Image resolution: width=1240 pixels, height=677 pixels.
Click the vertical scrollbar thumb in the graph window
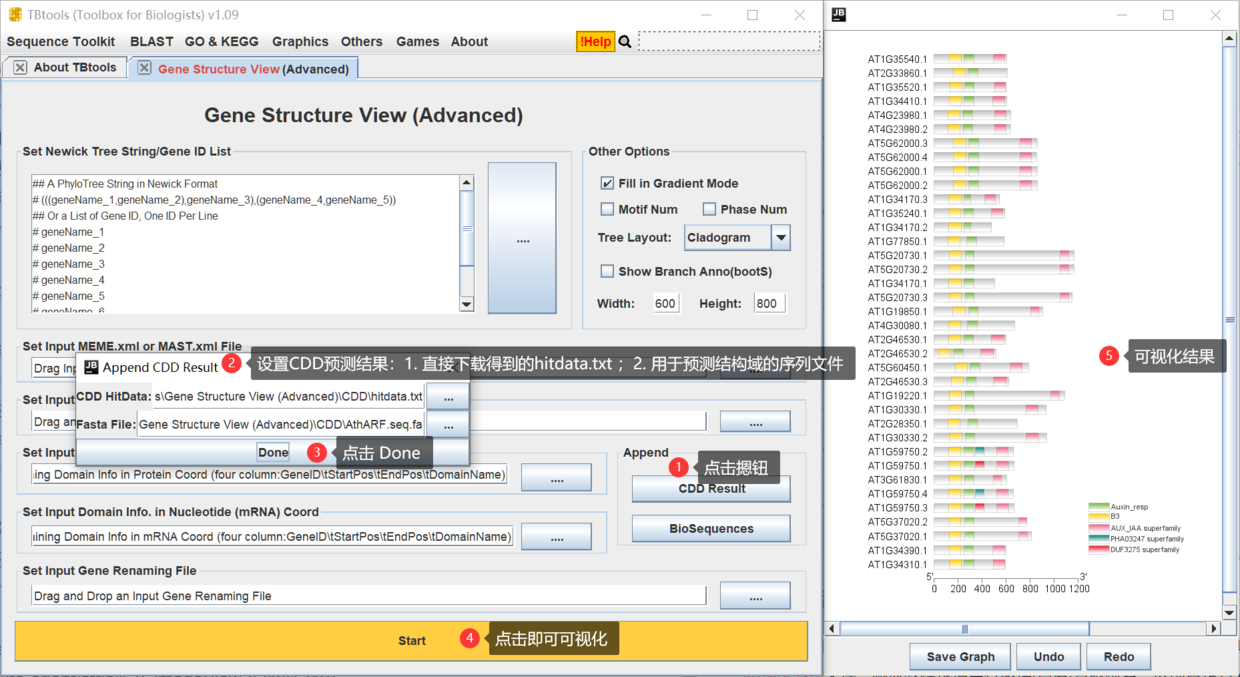pos(1230,320)
